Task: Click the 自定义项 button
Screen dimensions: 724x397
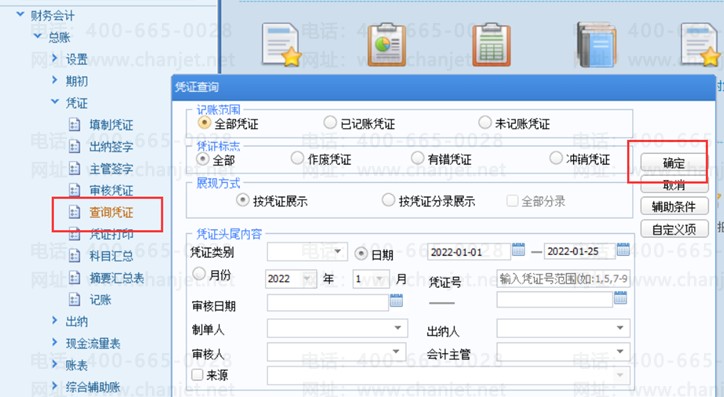Action: [x=674, y=229]
